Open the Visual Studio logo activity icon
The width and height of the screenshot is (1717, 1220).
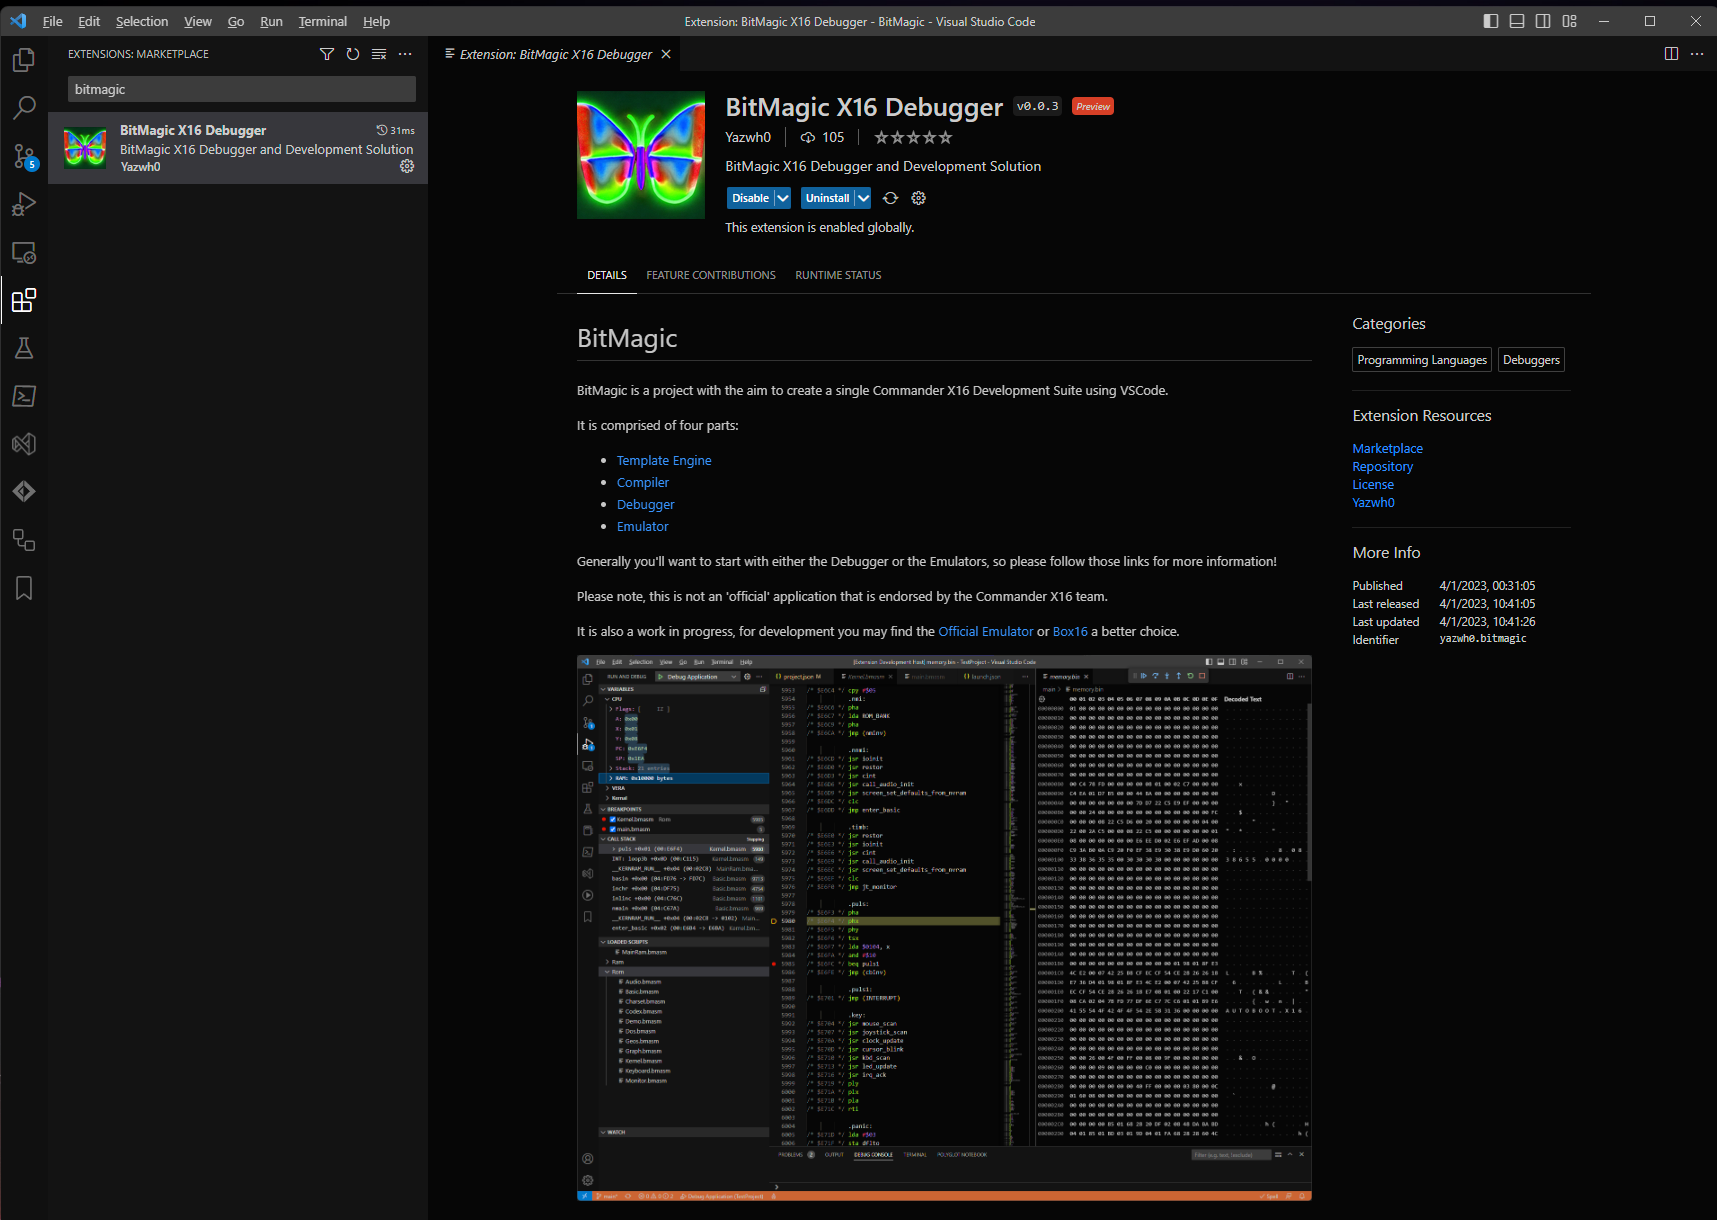(24, 444)
